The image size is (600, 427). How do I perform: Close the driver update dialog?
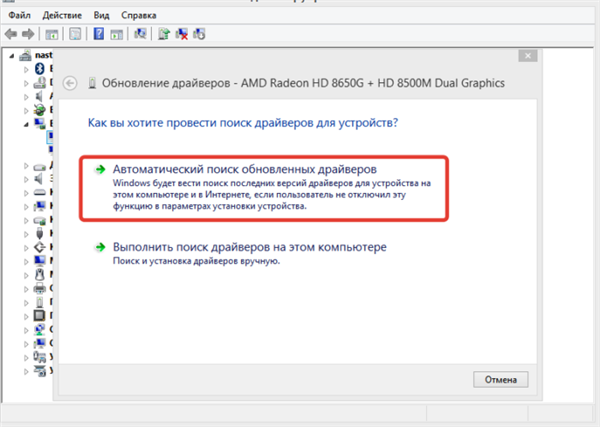point(528,56)
